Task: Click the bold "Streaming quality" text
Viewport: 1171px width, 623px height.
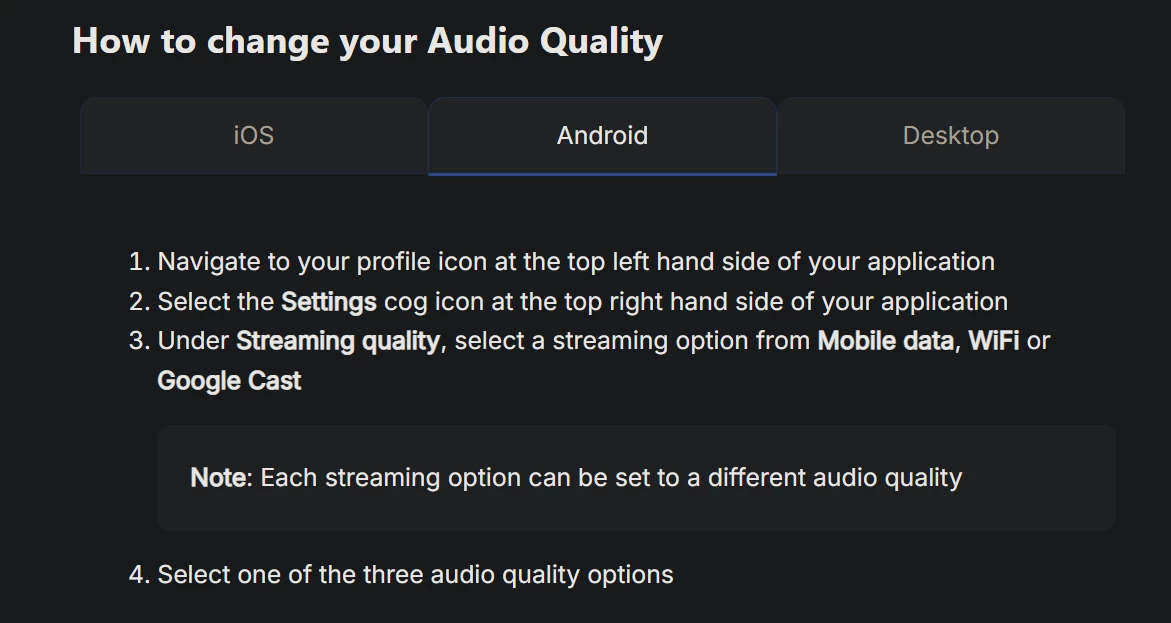Action: tap(337, 341)
